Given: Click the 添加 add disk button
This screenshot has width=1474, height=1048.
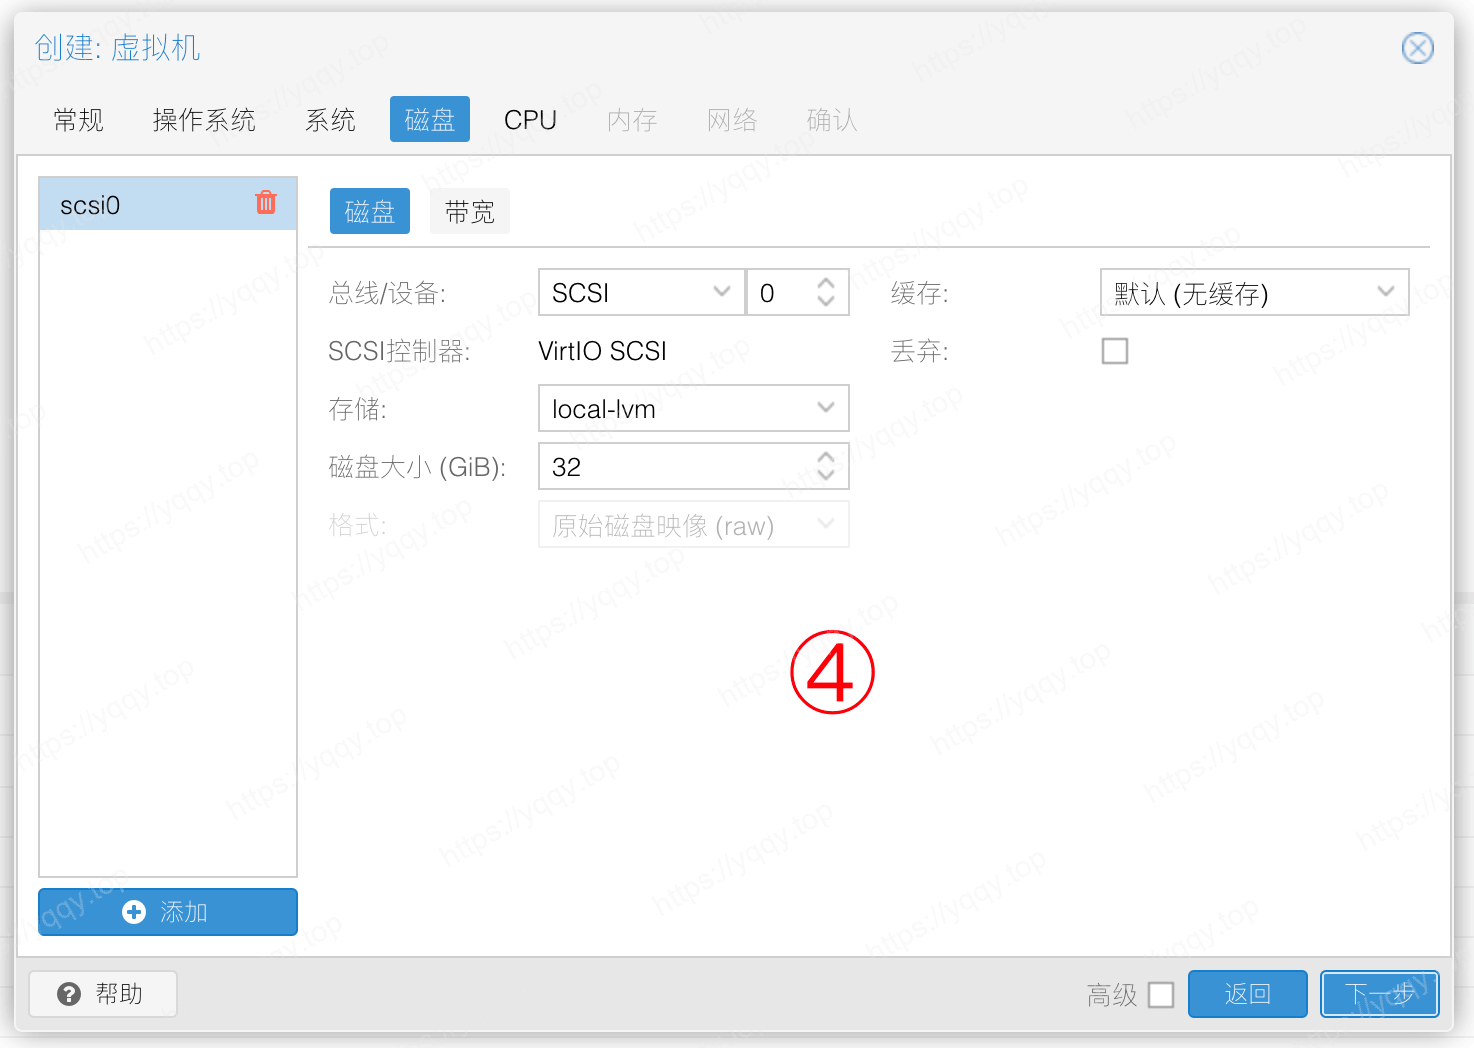Looking at the screenshot, I should (168, 912).
